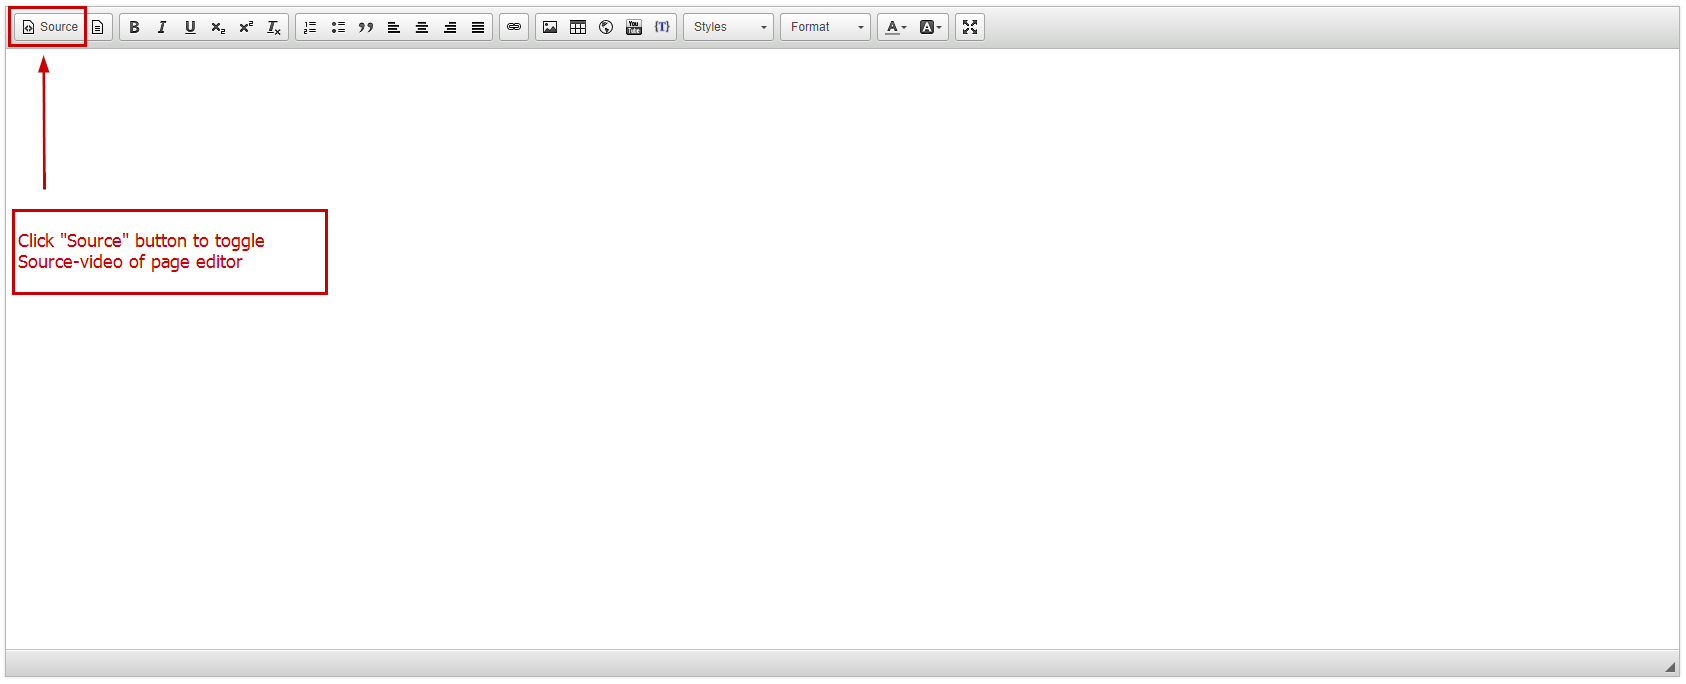Open the Templates icon next to Source
The image size is (1686, 684).
pyautogui.click(x=98, y=27)
